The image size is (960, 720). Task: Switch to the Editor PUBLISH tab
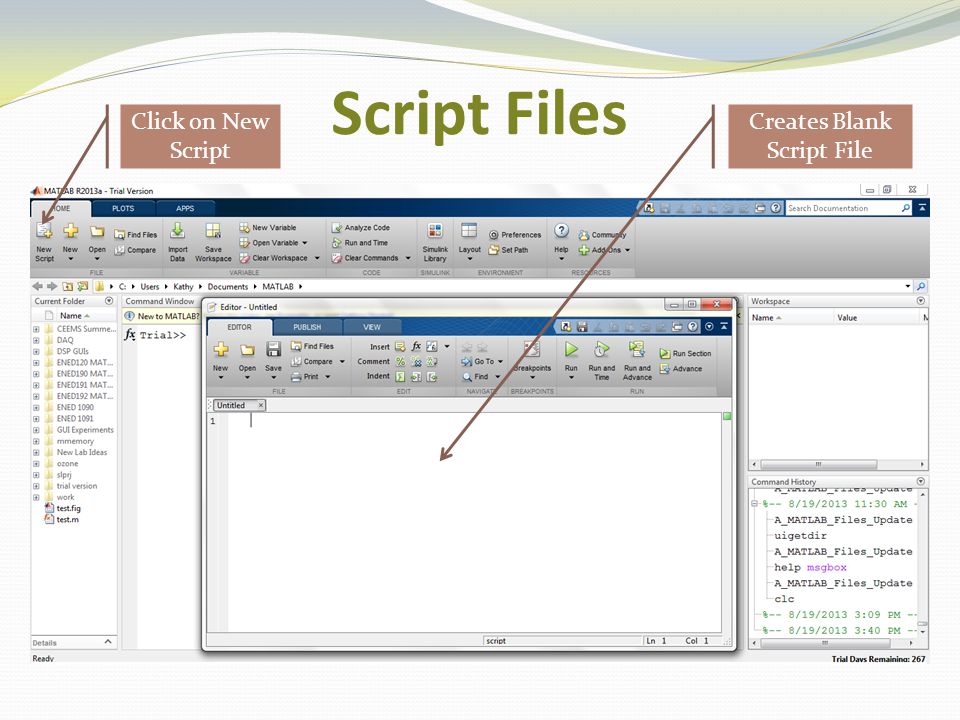pyautogui.click(x=307, y=327)
